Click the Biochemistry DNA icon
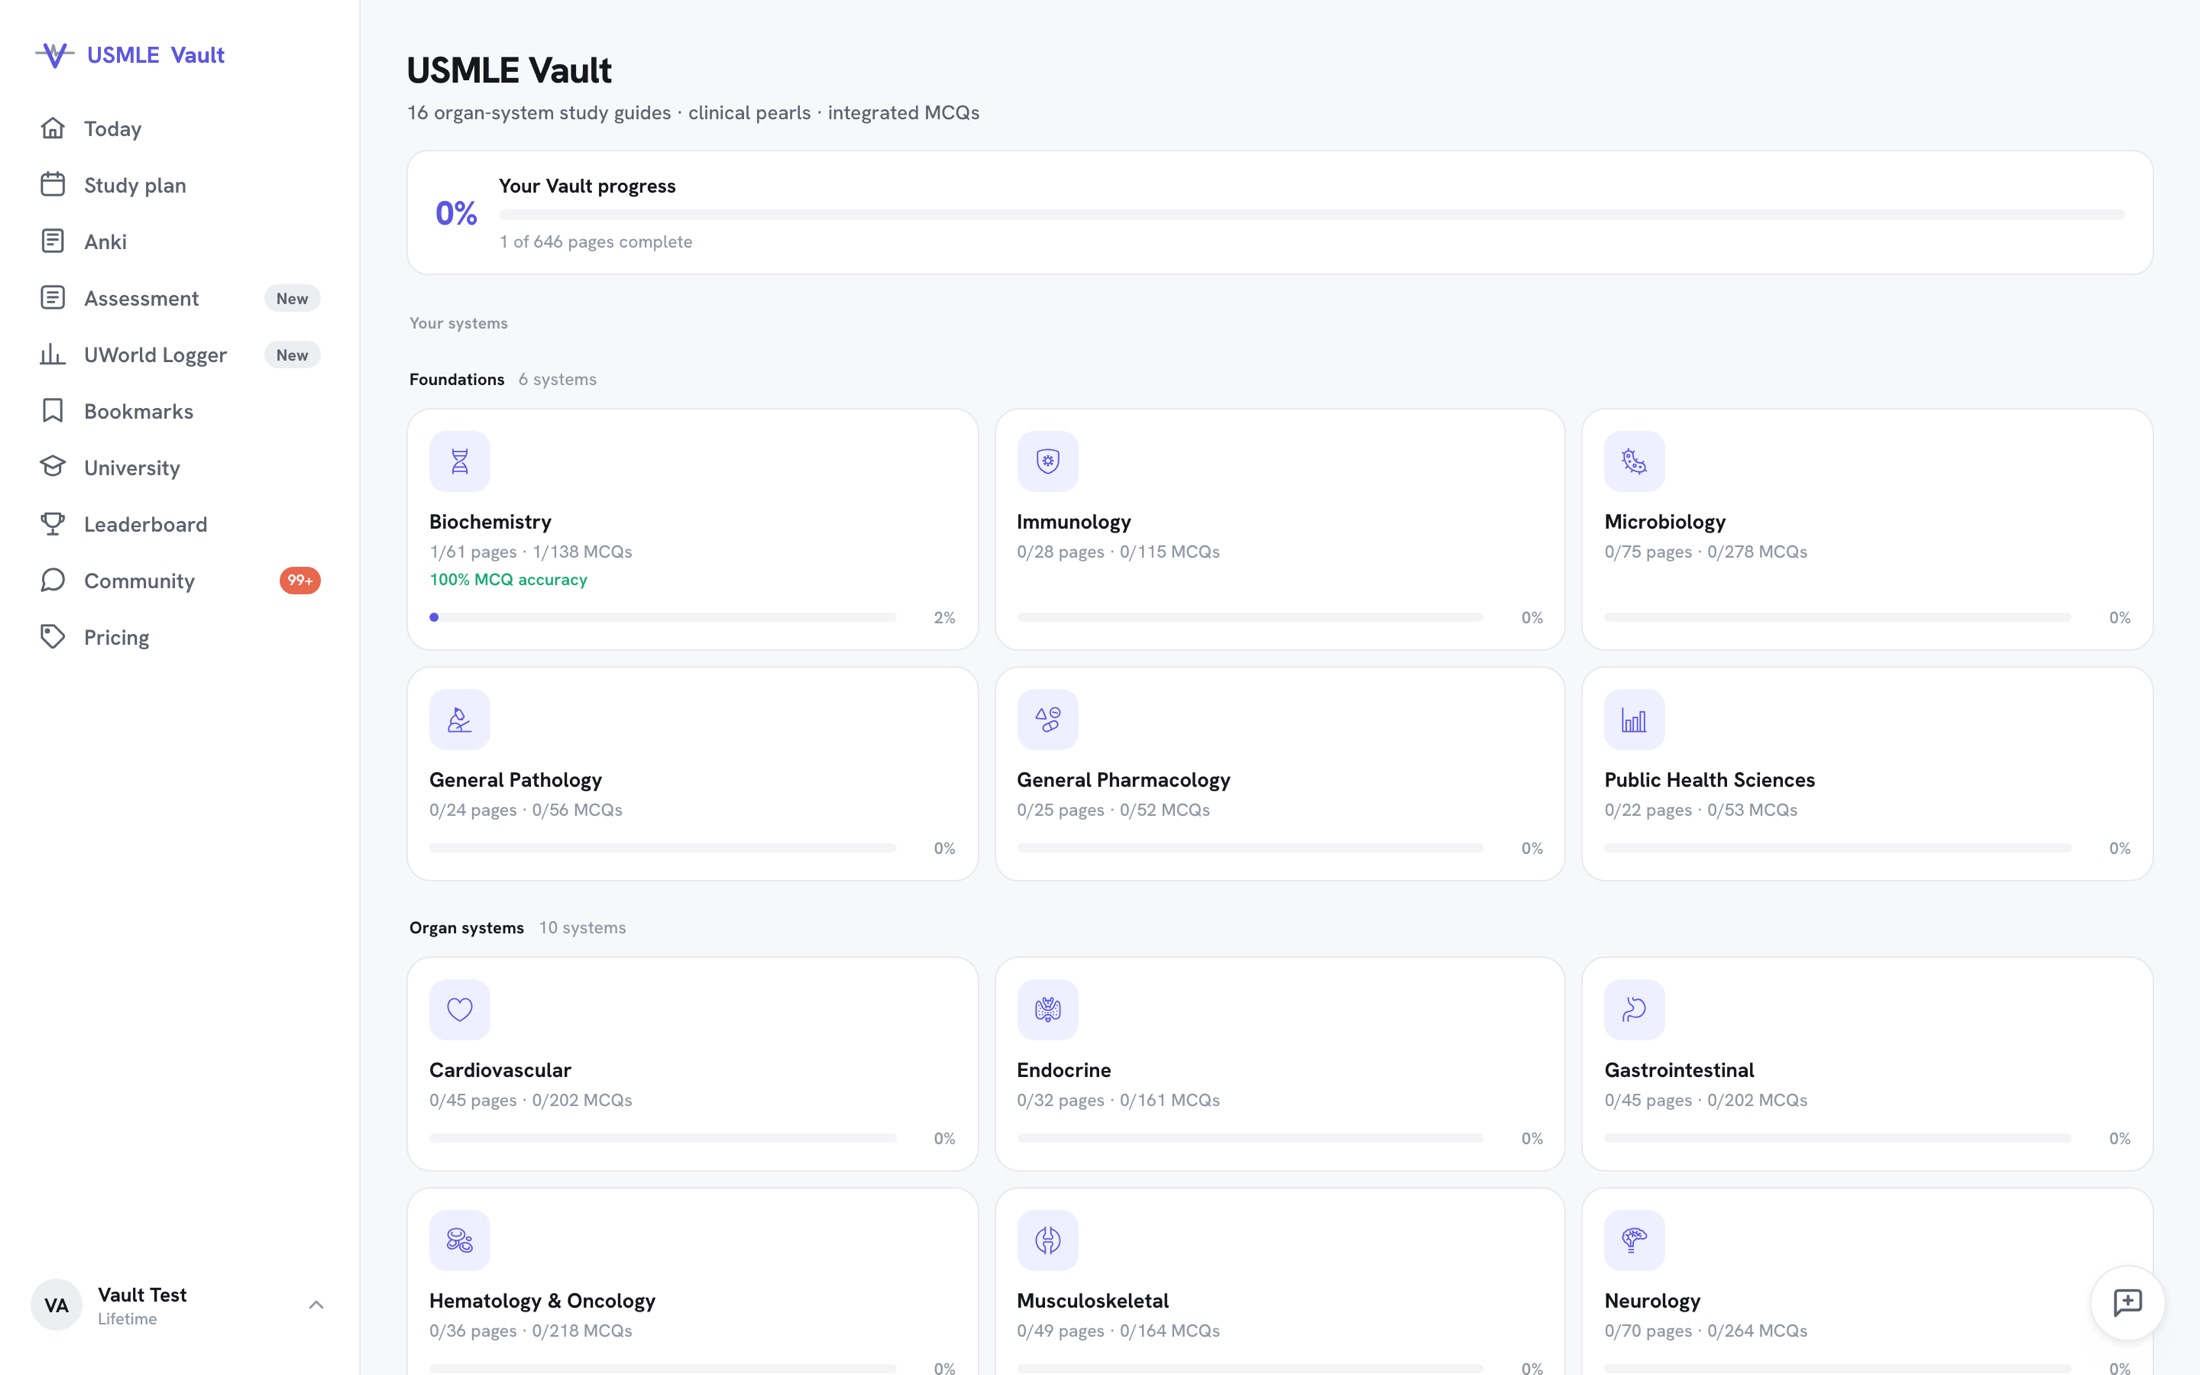 pos(460,461)
